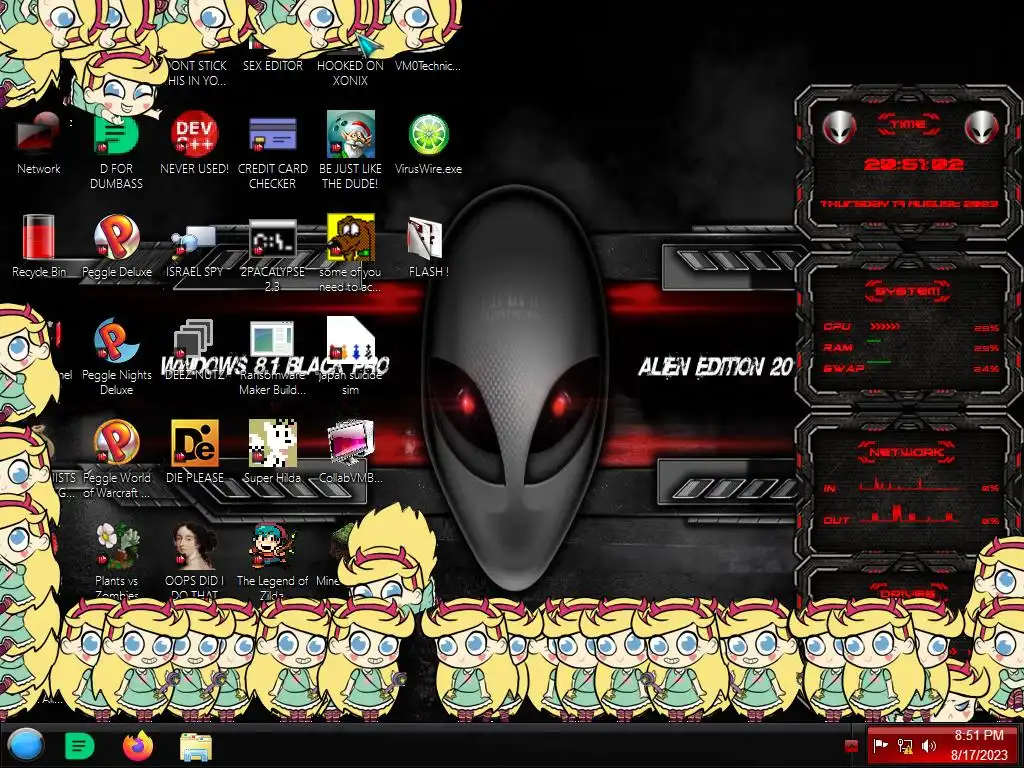Click the 20:51:02 clock widget readout
1024x768 pixels.
point(913,164)
